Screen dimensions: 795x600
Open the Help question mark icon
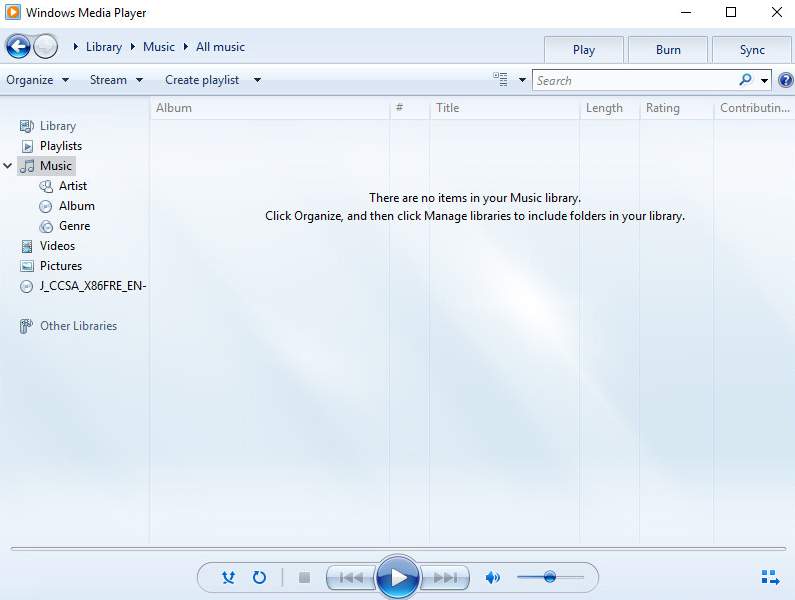coord(785,80)
